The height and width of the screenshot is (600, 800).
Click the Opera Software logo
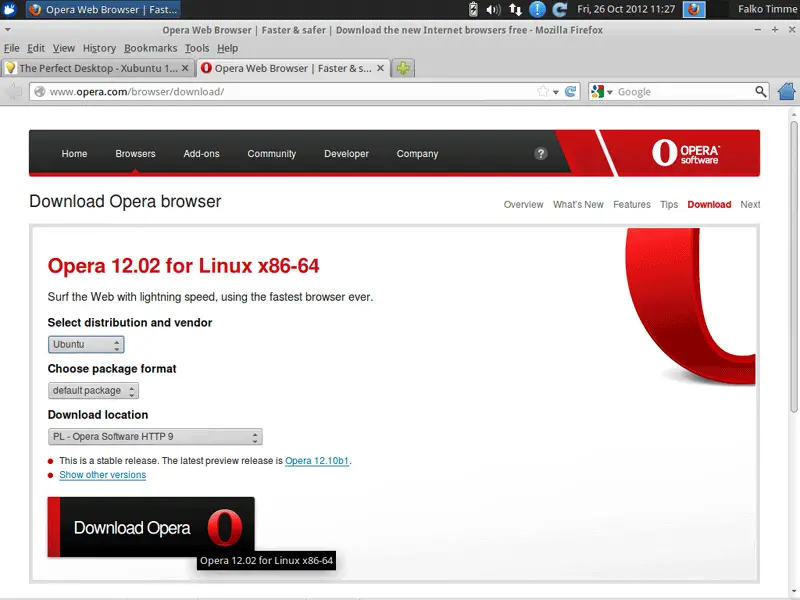point(685,153)
